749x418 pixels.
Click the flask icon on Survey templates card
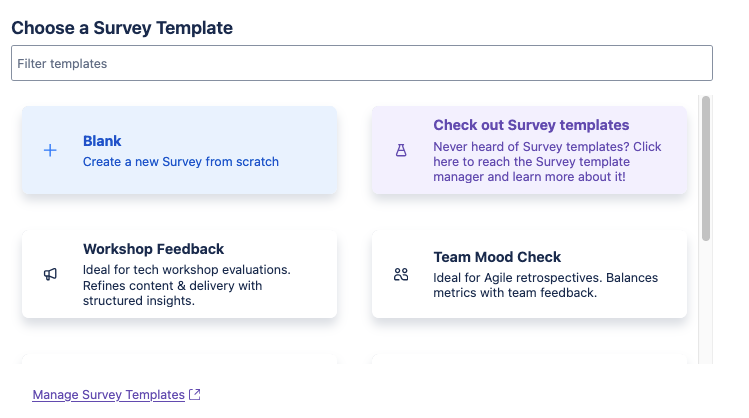pos(401,151)
